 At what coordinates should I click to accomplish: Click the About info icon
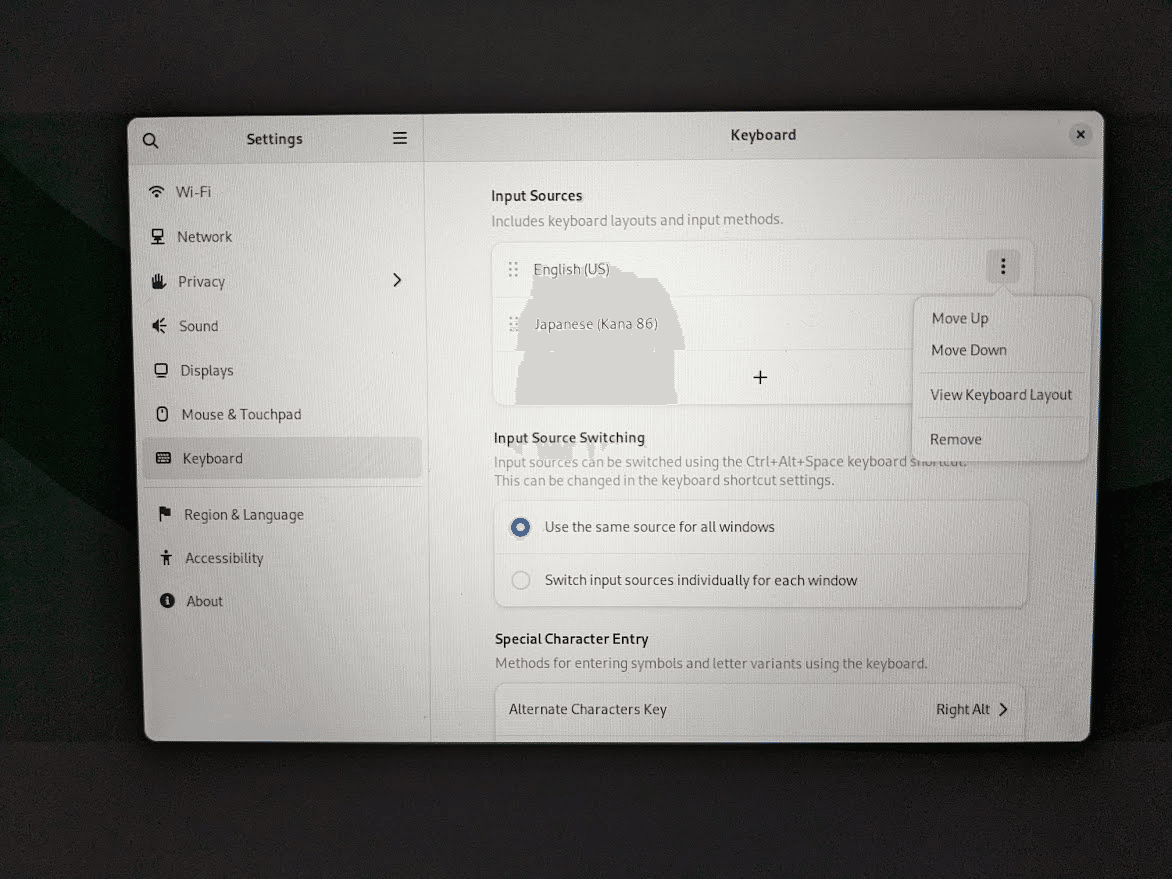click(x=167, y=601)
